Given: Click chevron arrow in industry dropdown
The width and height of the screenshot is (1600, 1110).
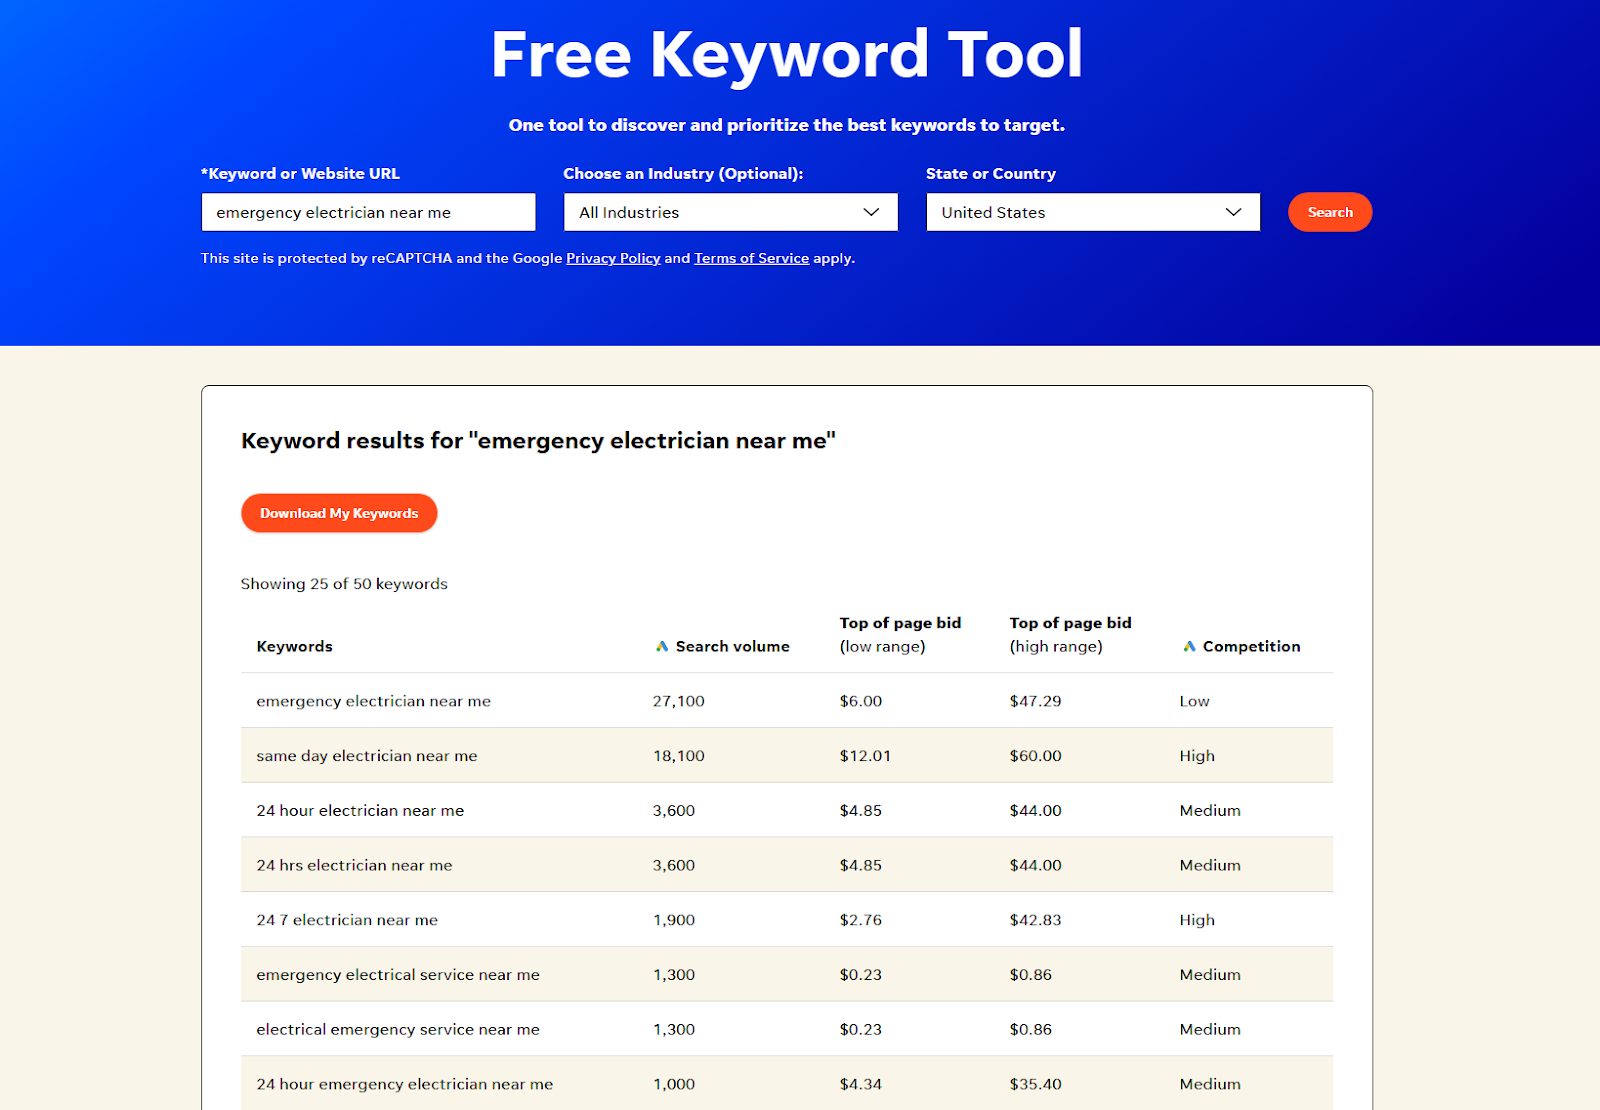Looking at the screenshot, I should pyautogui.click(x=871, y=212).
